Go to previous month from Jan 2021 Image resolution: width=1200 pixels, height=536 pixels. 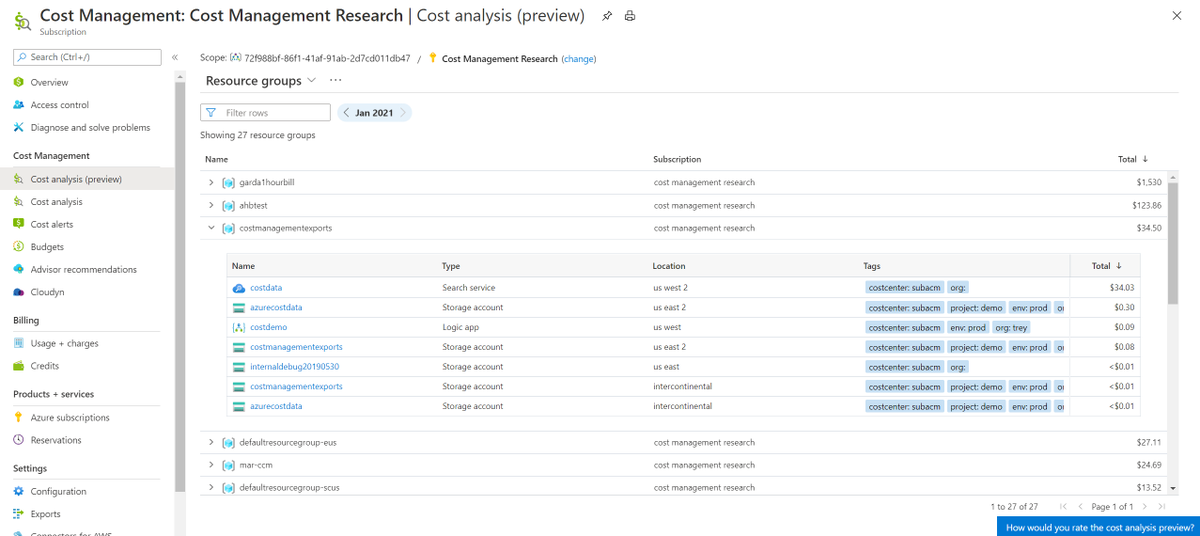(x=346, y=113)
